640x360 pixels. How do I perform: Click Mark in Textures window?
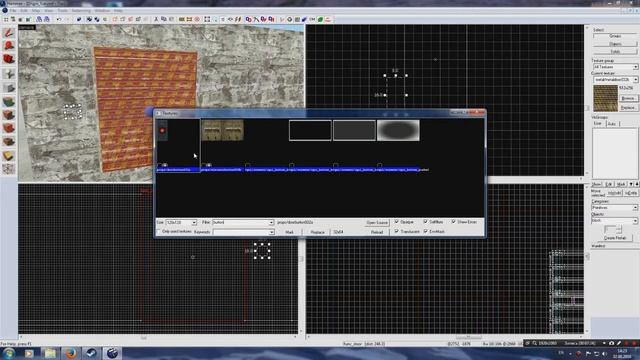(x=289, y=232)
